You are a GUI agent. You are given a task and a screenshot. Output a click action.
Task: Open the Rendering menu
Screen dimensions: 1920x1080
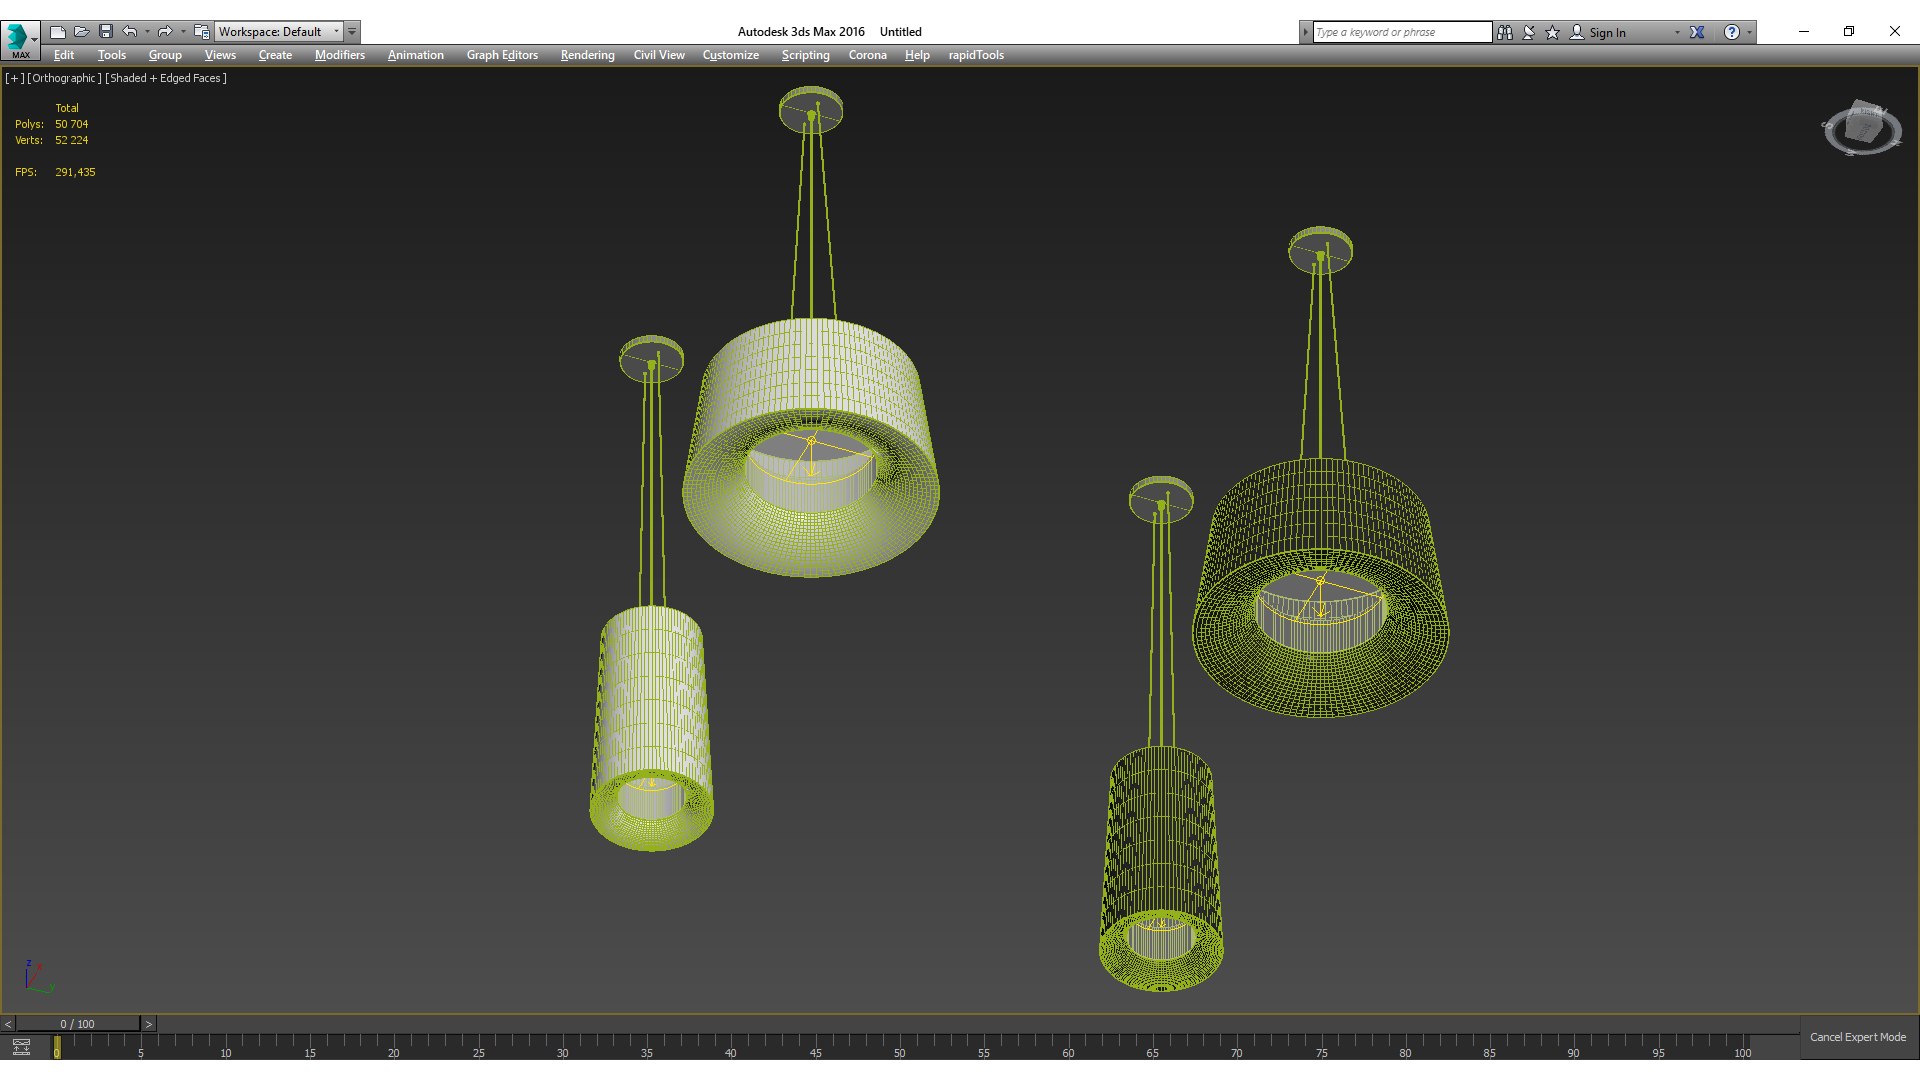pyautogui.click(x=587, y=55)
